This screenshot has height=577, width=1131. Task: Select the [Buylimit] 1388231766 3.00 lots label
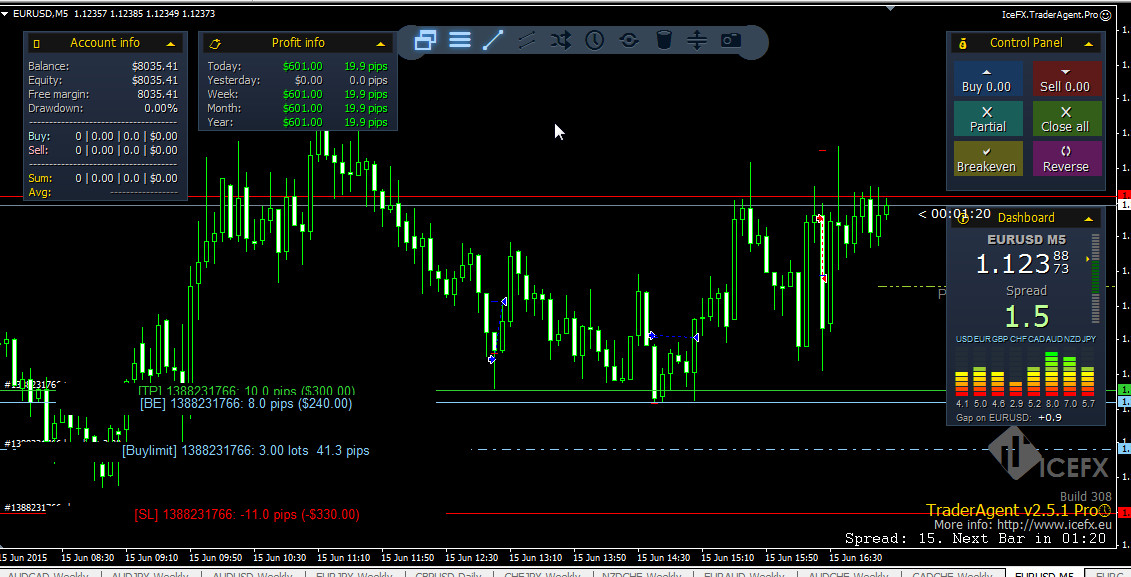pos(245,451)
